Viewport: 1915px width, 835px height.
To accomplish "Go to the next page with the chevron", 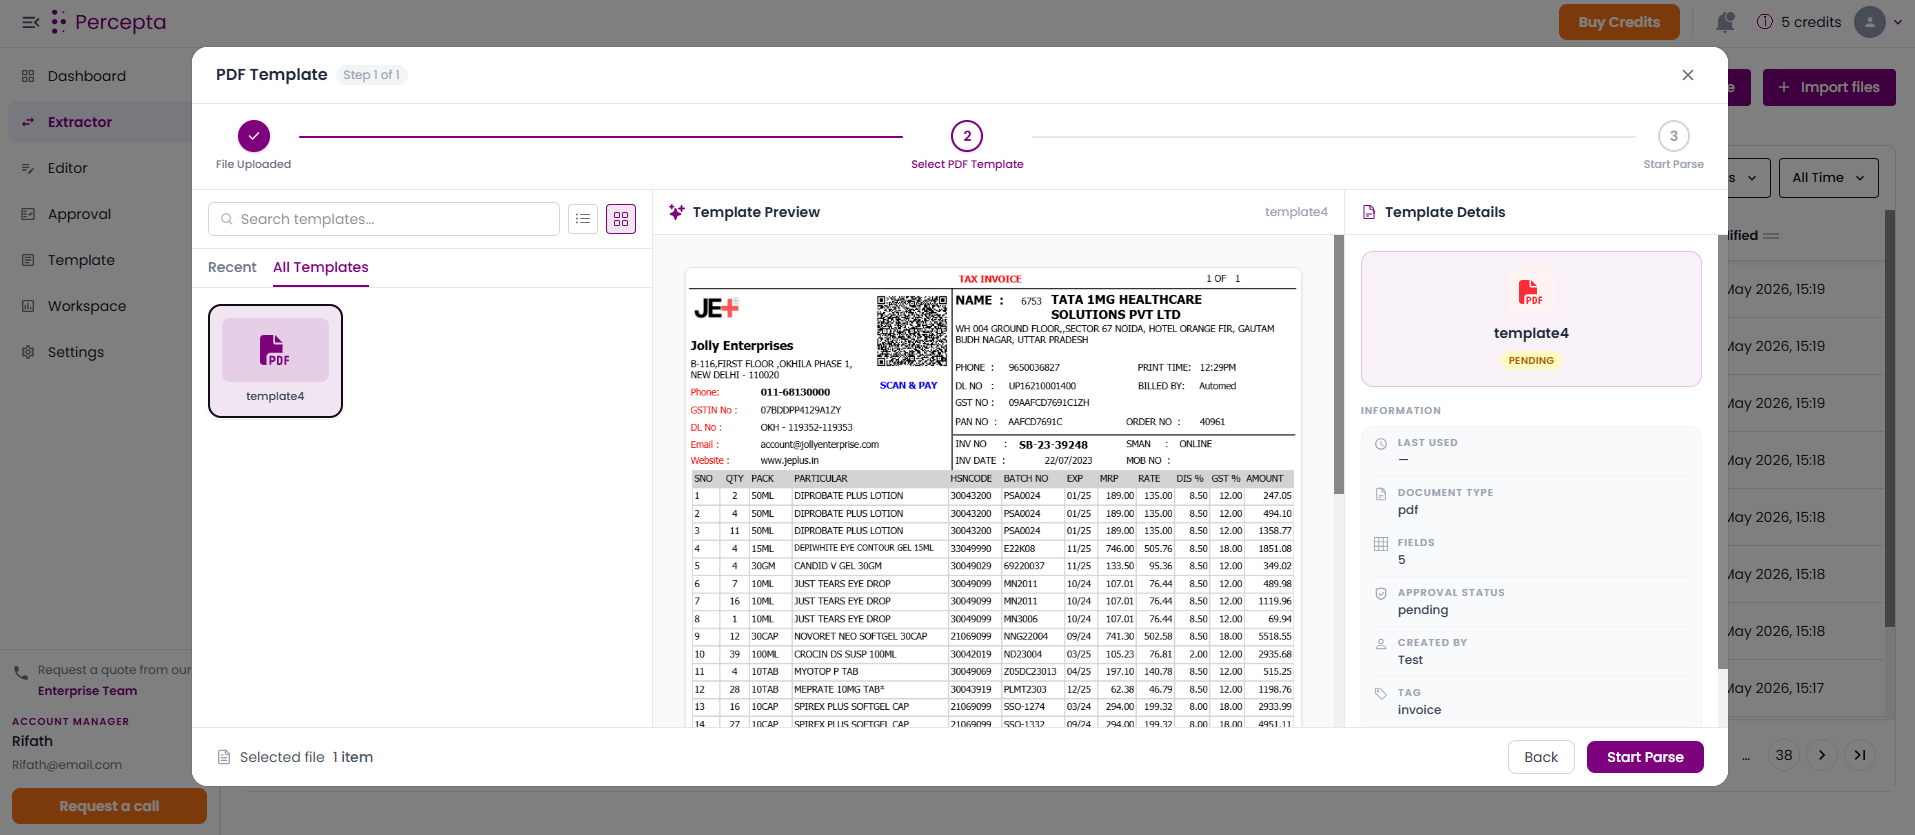I will [x=1822, y=755].
